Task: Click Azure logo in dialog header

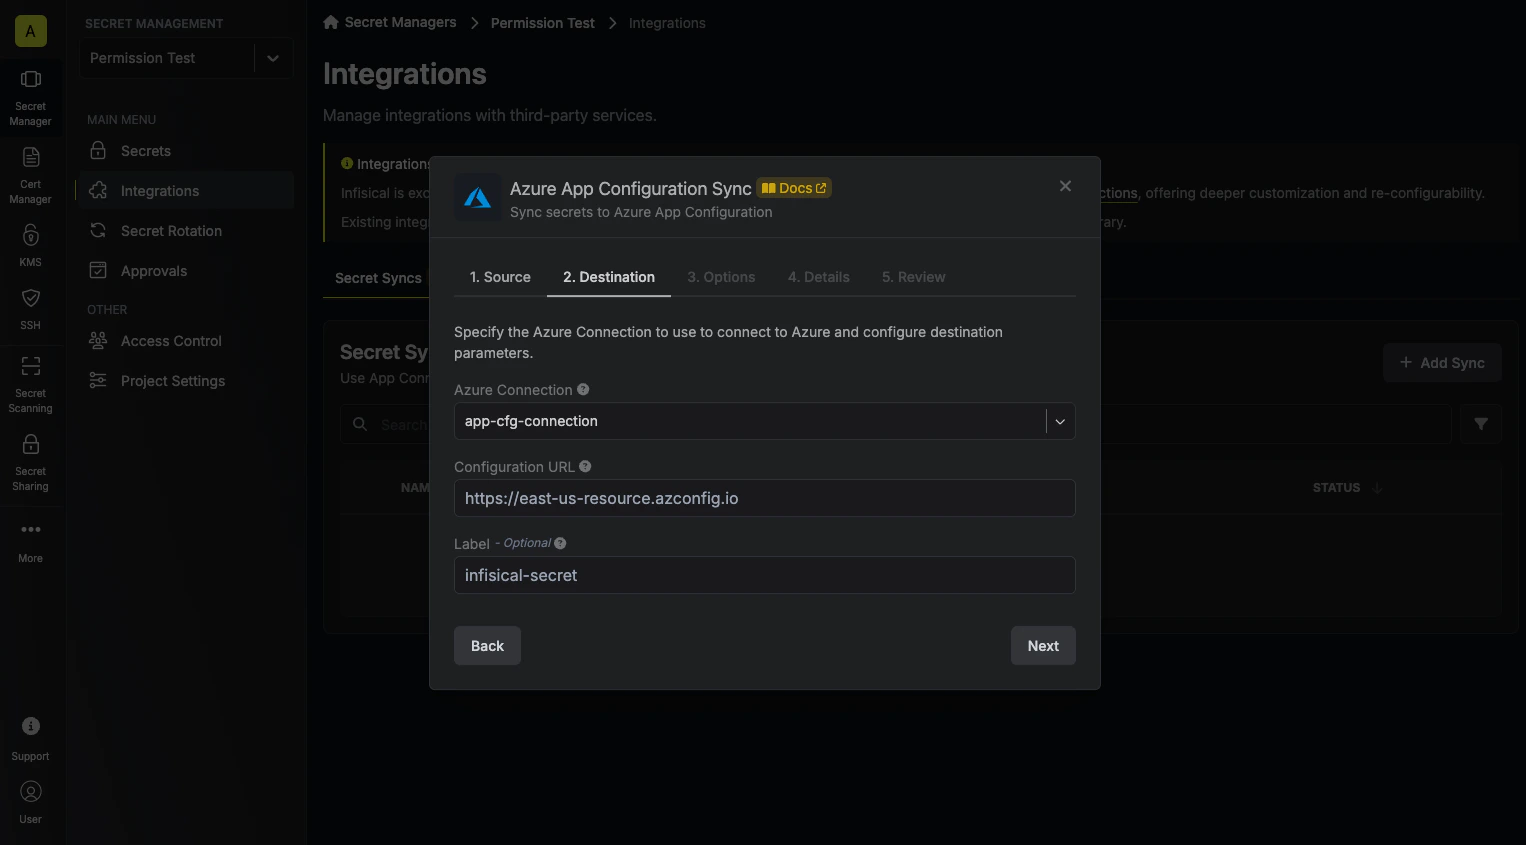Action: click(x=478, y=198)
